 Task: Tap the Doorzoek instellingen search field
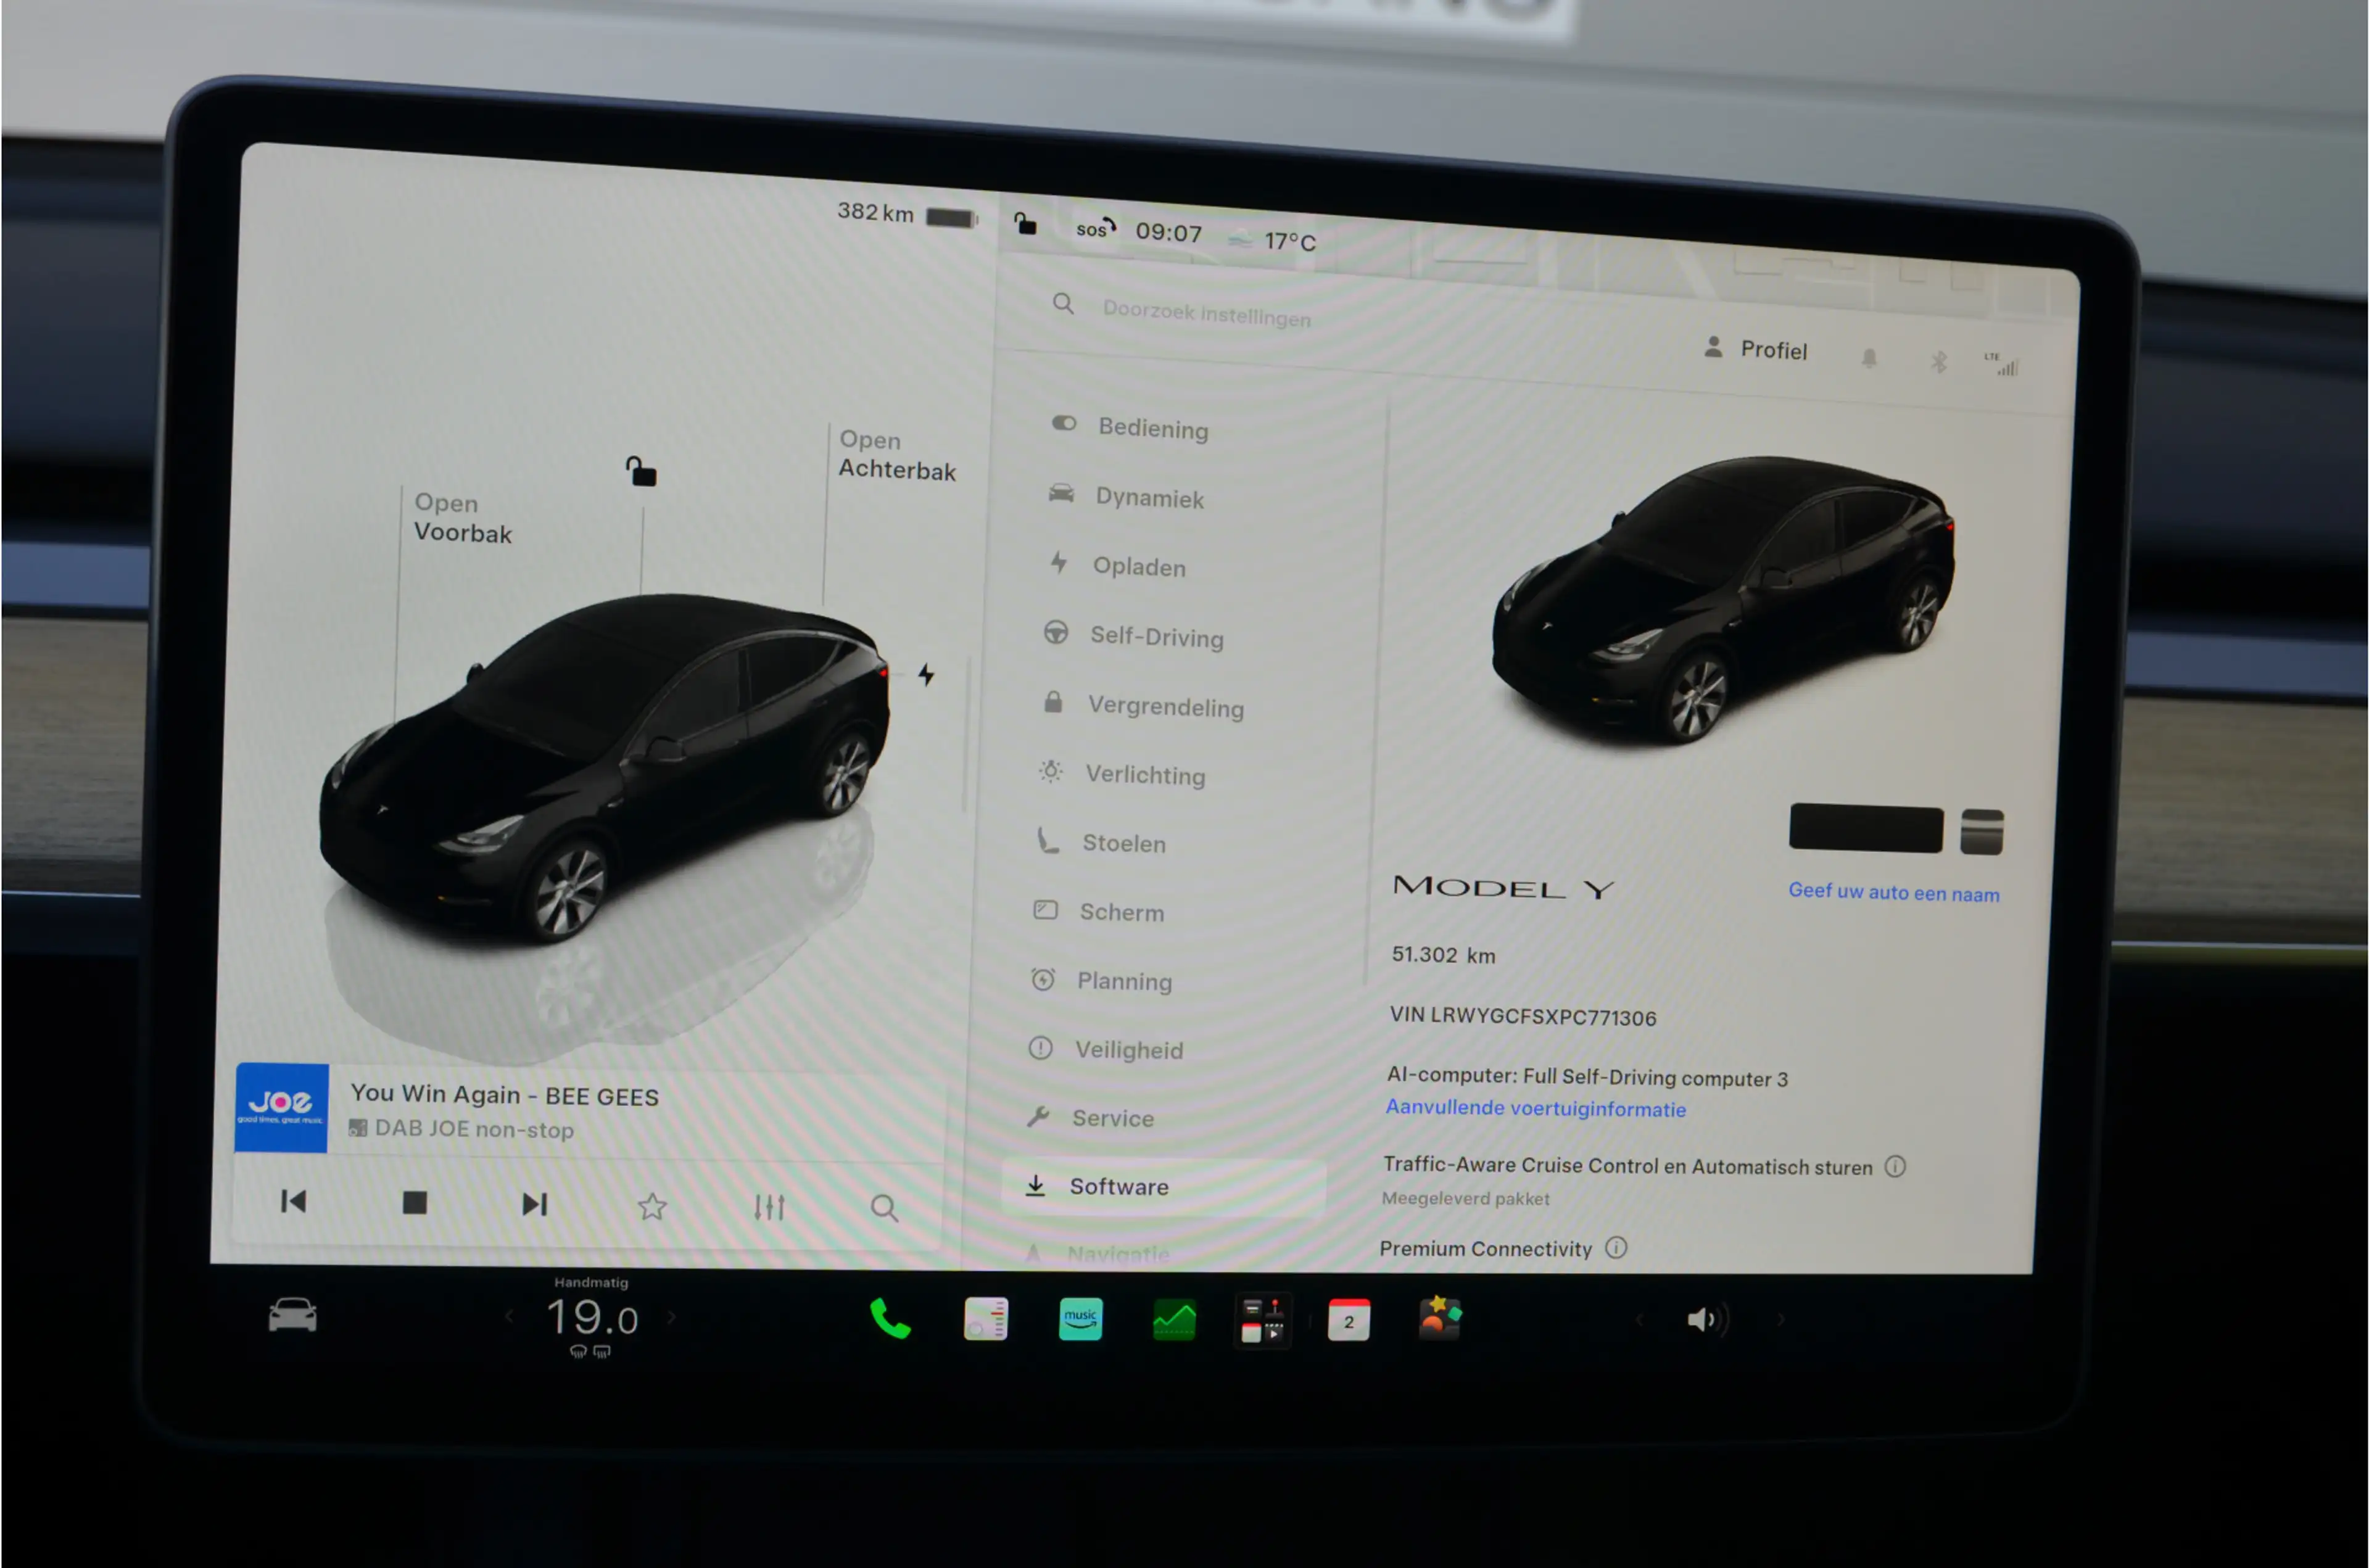[1205, 312]
